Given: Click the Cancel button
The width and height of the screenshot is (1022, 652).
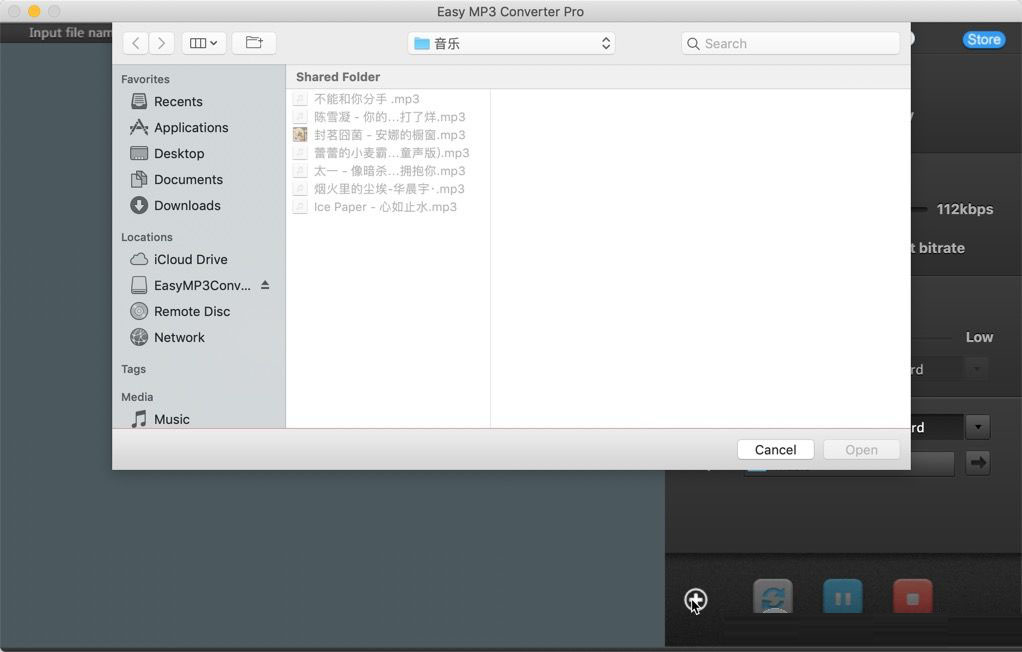Looking at the screenshot, I should pyautogui.click(x=776, y=450).
